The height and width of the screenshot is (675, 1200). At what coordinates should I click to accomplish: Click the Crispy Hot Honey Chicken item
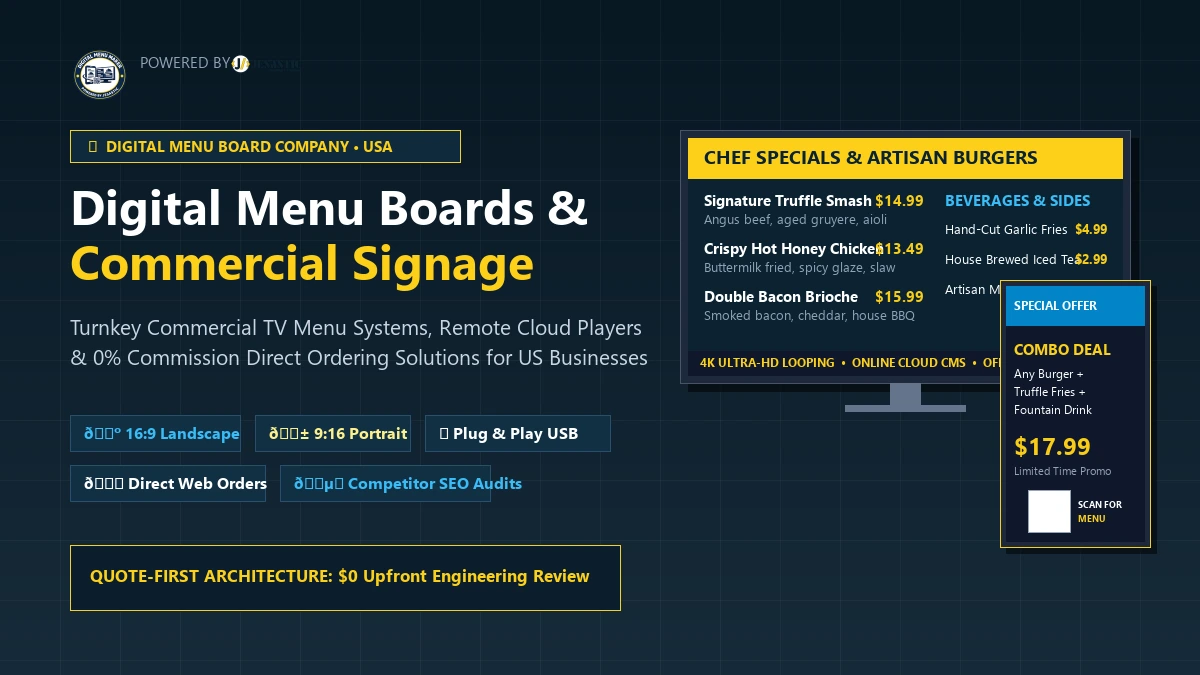point(791,249)
